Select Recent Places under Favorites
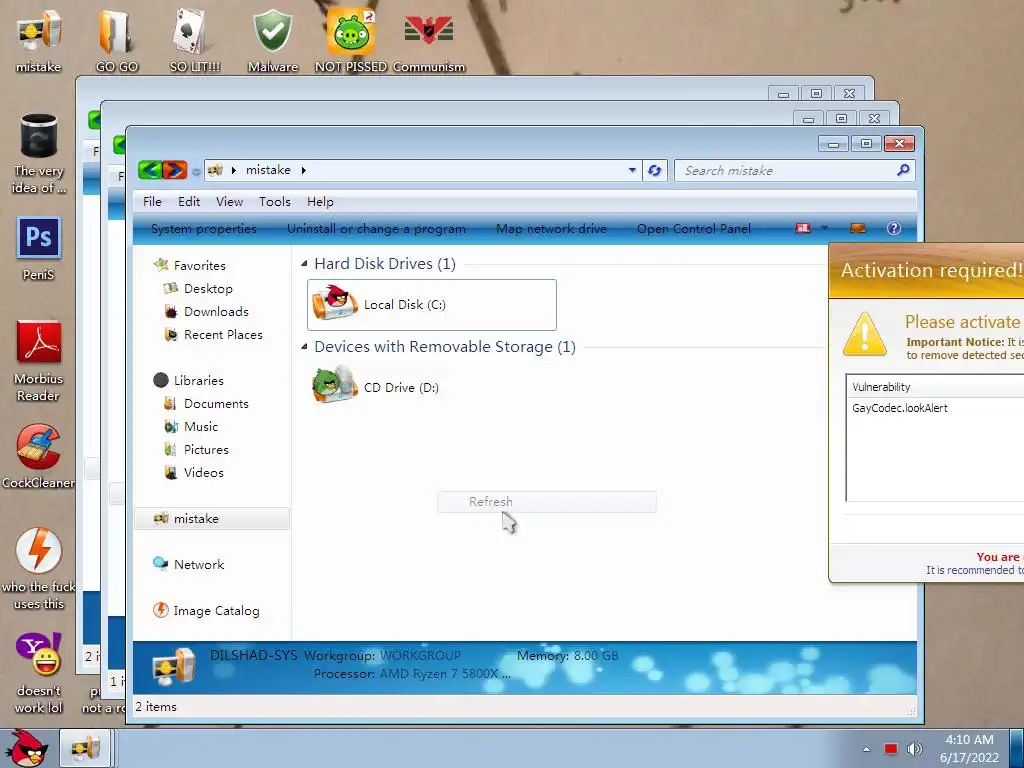Screen dimensions: 1024x768 click(x=223, y=334)
